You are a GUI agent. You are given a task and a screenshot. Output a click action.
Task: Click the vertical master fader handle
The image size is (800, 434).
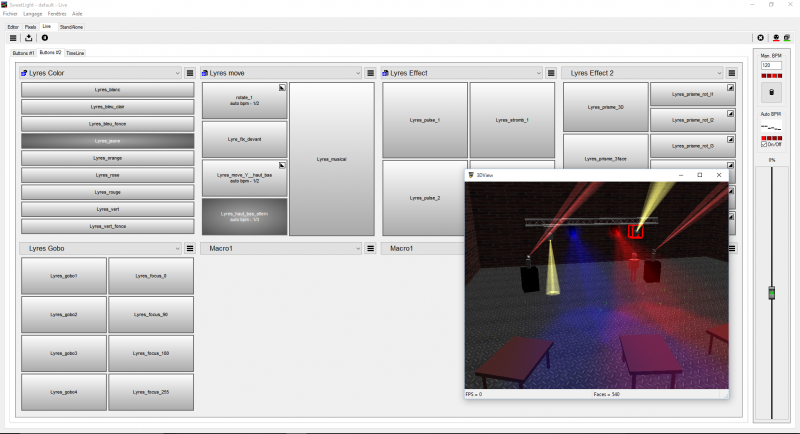tap(771, 293)
